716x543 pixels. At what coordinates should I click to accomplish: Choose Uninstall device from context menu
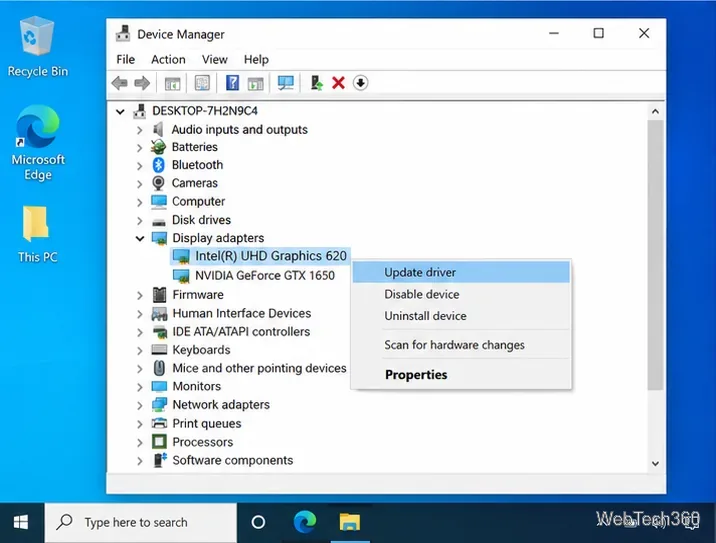(461, 316)
